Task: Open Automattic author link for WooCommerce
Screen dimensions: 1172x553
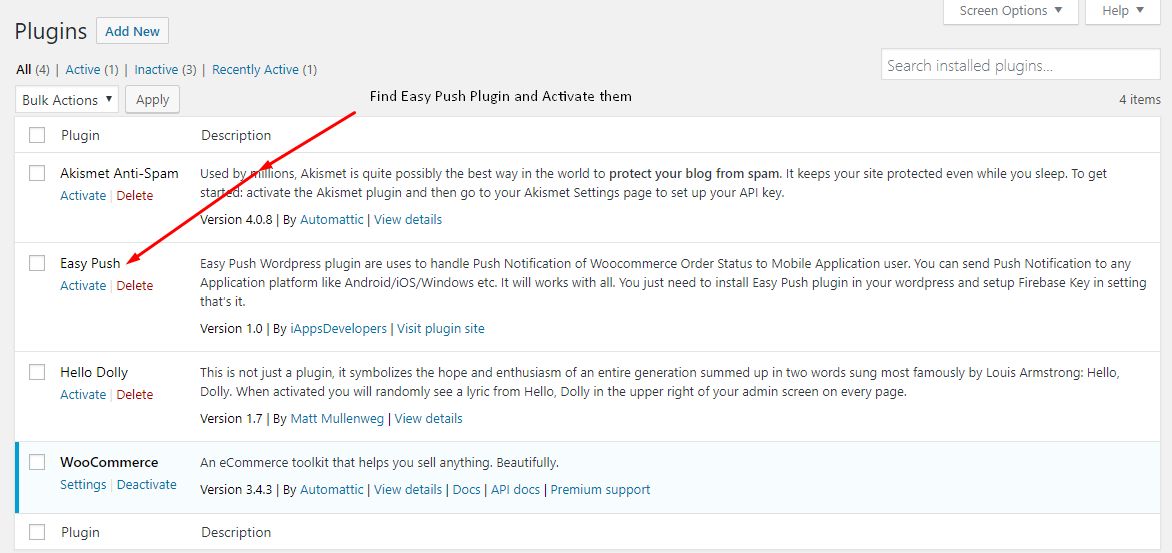Action: click(x=332, y=489)
